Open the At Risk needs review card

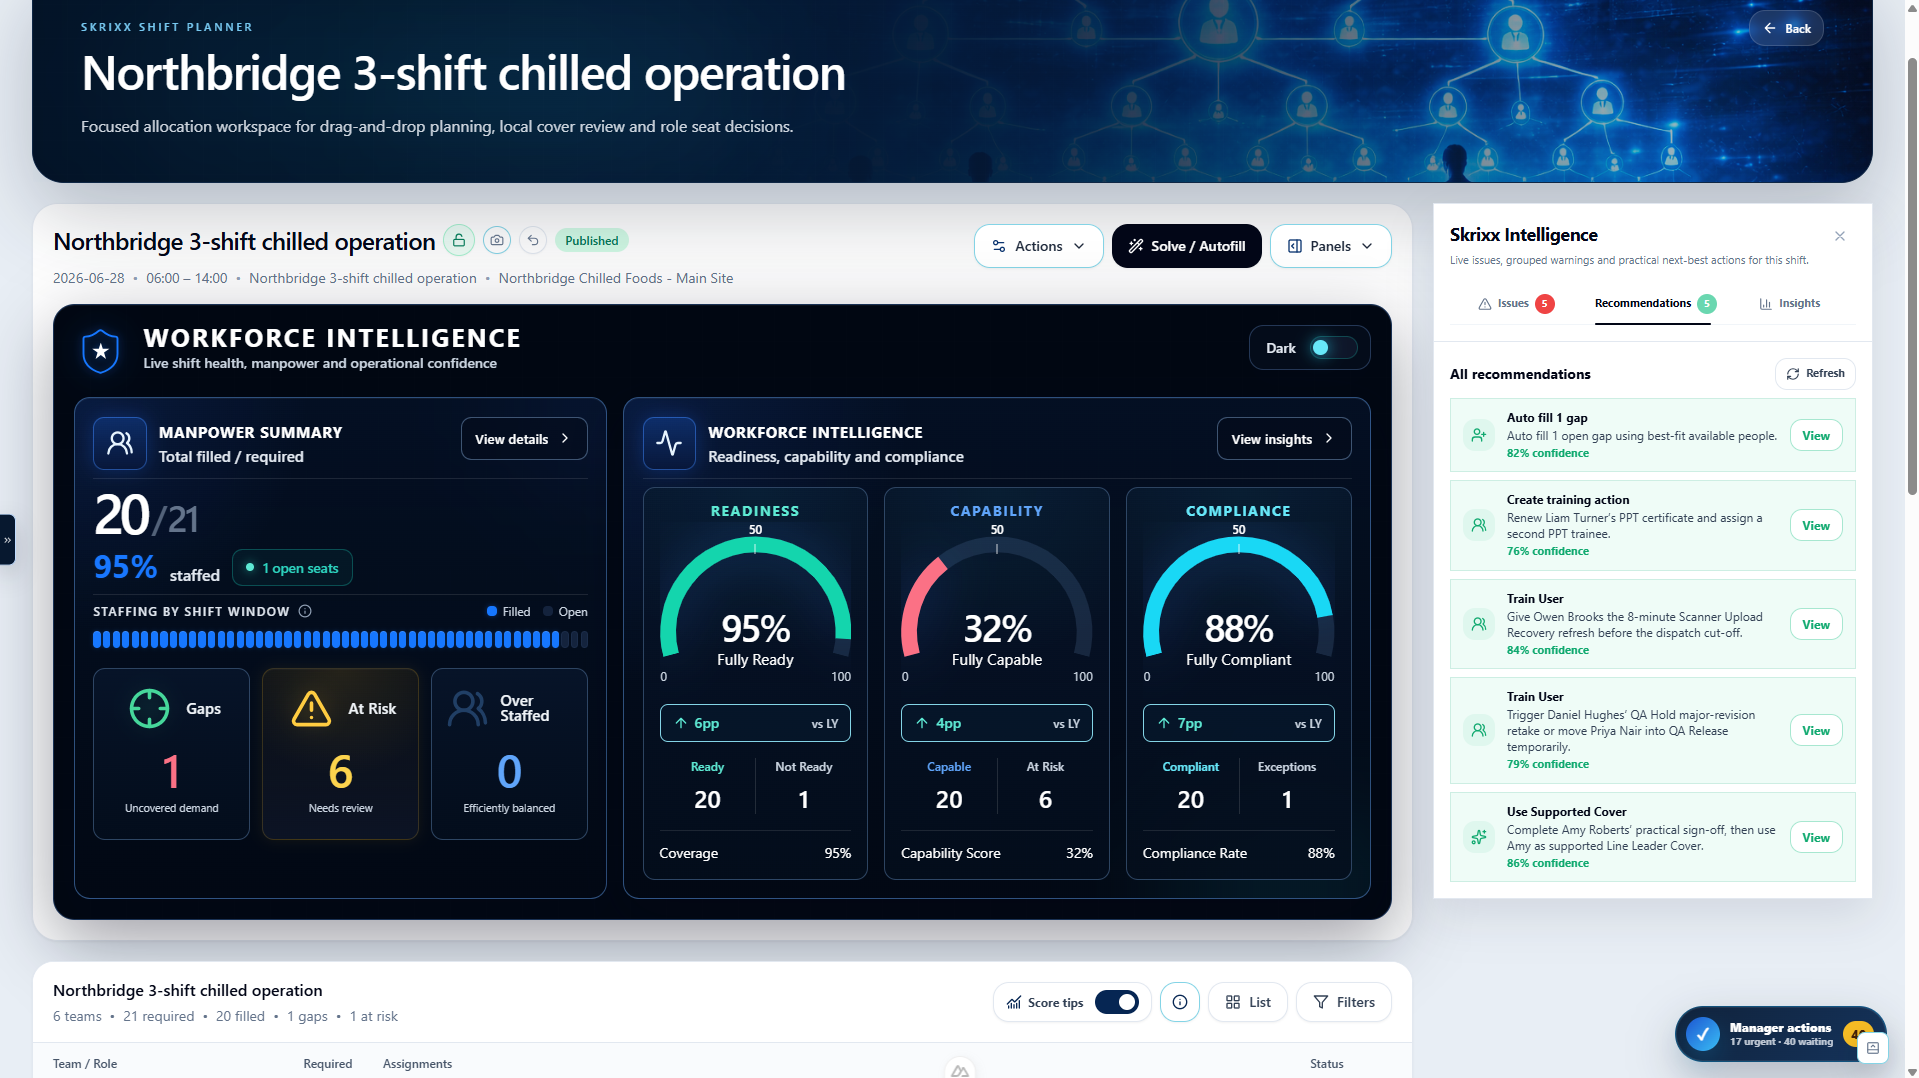coord(340,754)
